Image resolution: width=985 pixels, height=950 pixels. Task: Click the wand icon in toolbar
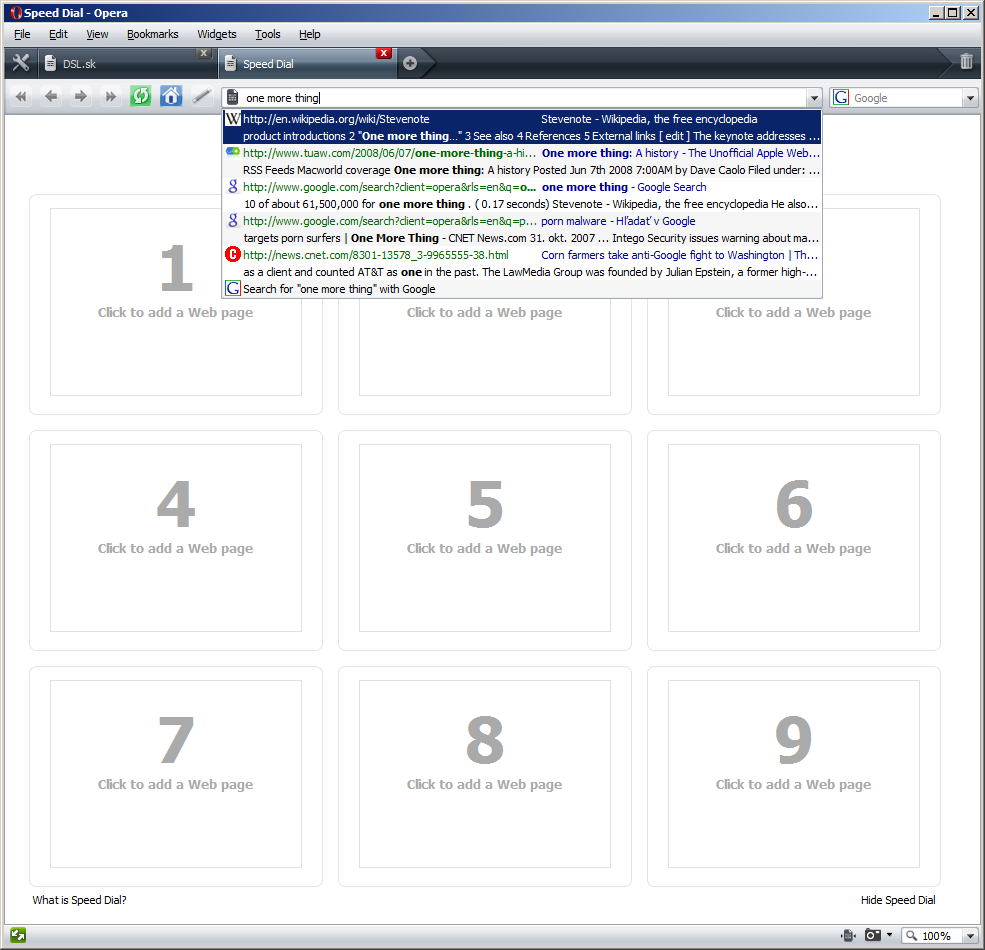click(201, 97)
